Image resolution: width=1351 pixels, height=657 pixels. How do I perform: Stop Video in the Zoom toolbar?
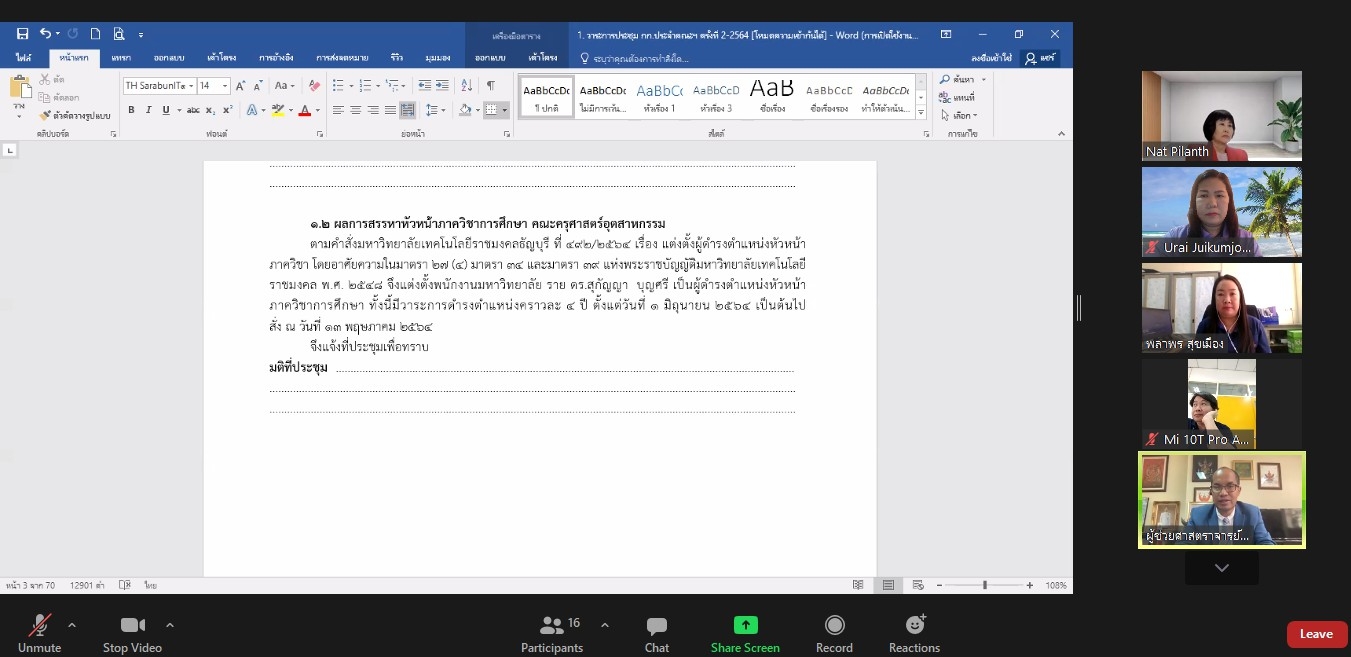point(132,634)
